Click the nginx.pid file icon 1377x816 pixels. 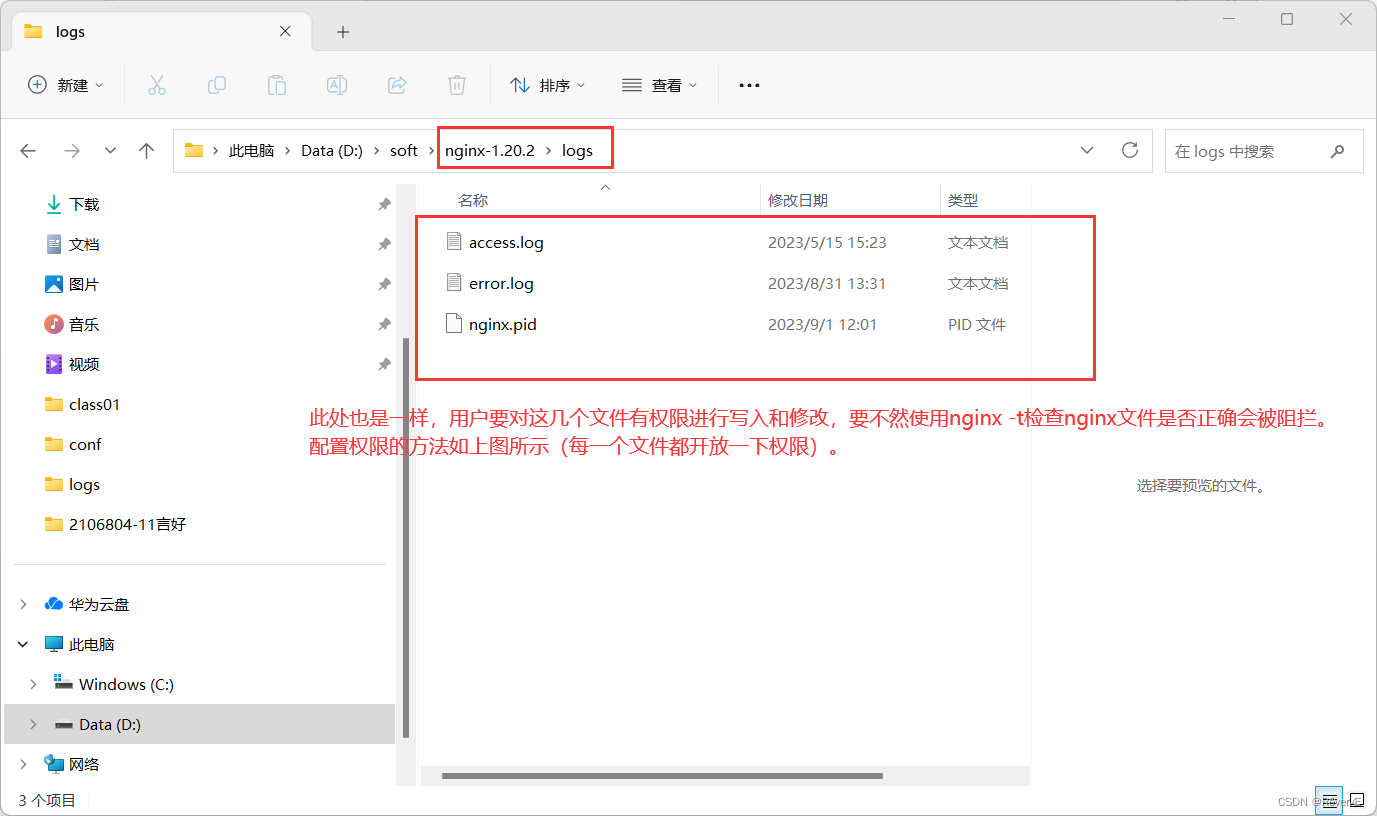(454, 324)
